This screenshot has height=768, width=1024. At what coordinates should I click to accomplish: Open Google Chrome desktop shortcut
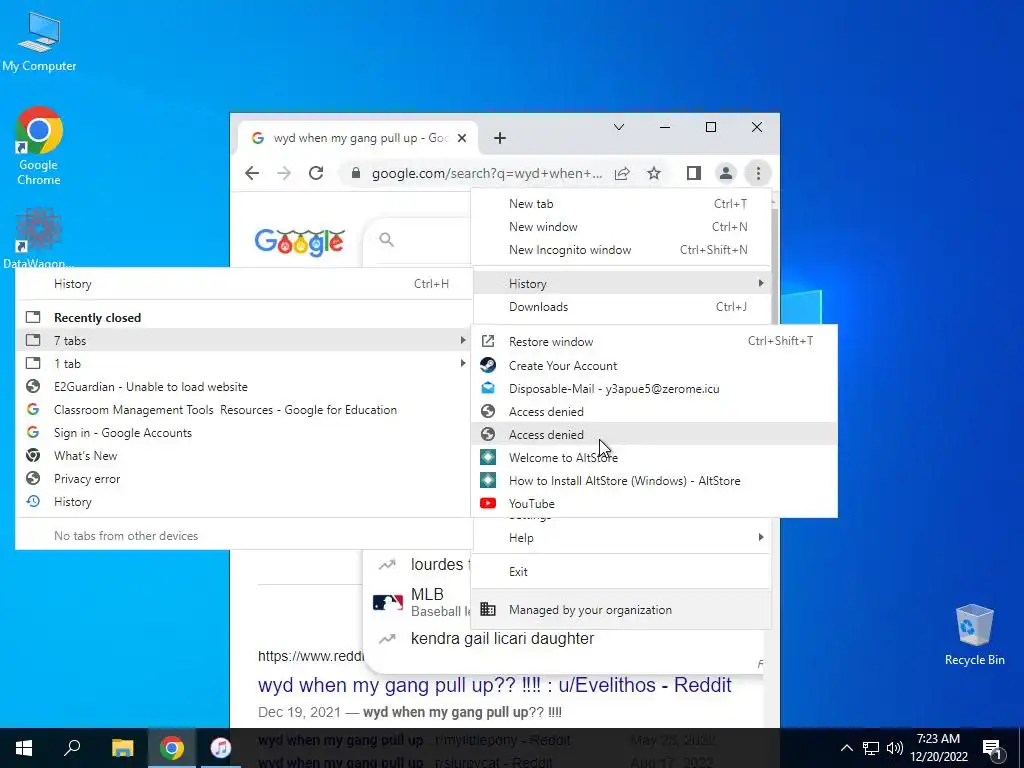[x=39, y=146]
